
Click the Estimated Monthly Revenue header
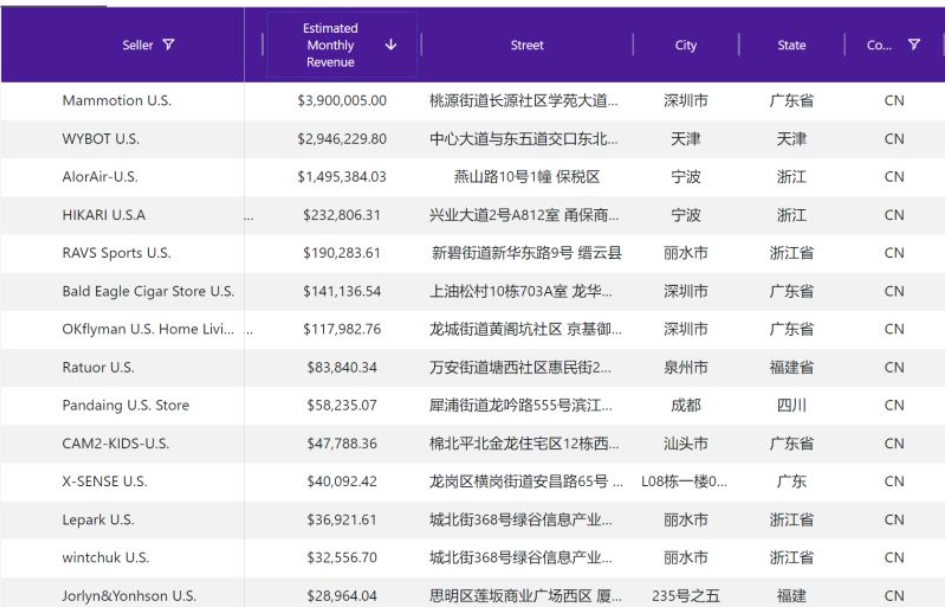[x=330, y=45]
